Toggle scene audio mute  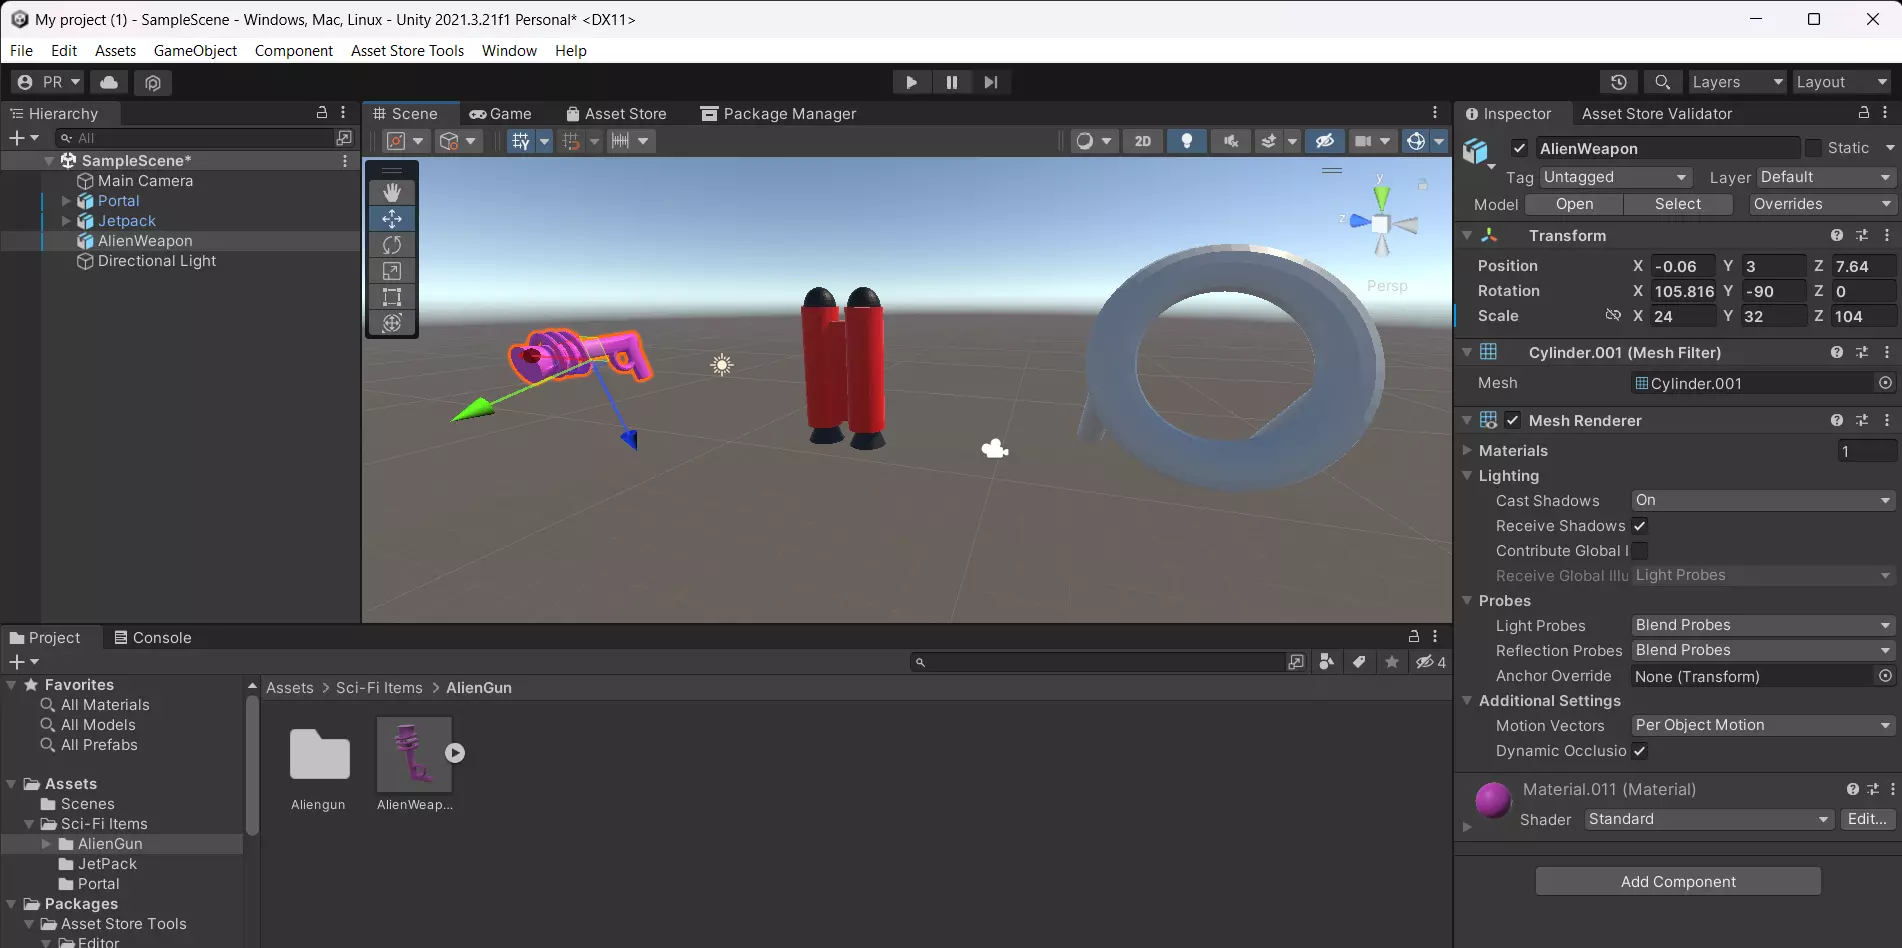(1230, 141)
